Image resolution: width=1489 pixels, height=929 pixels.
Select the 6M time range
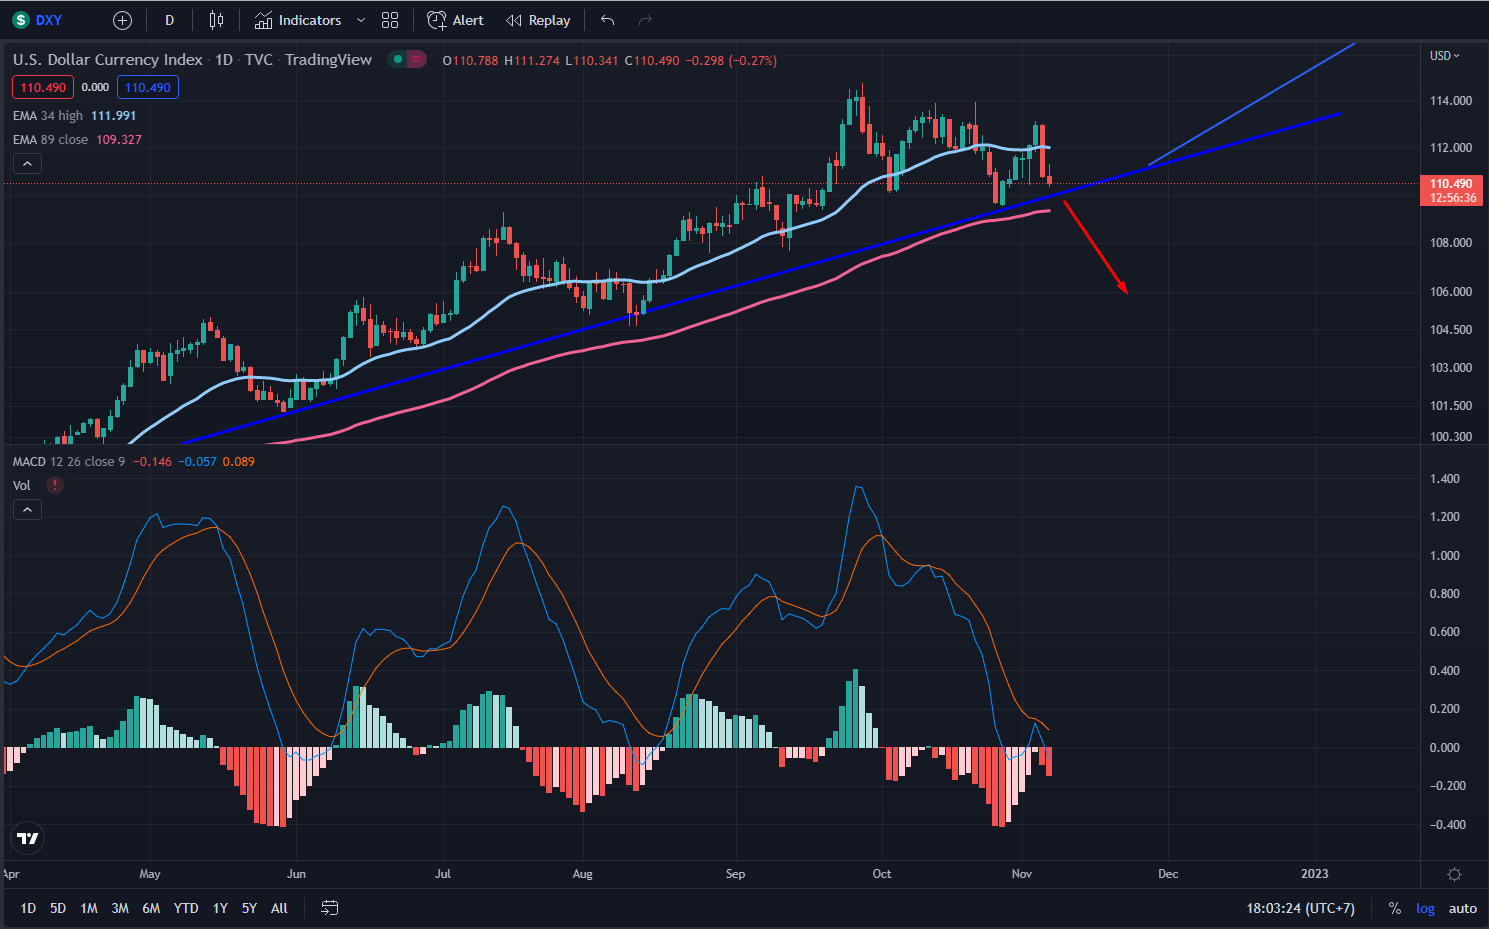[151, 908]
